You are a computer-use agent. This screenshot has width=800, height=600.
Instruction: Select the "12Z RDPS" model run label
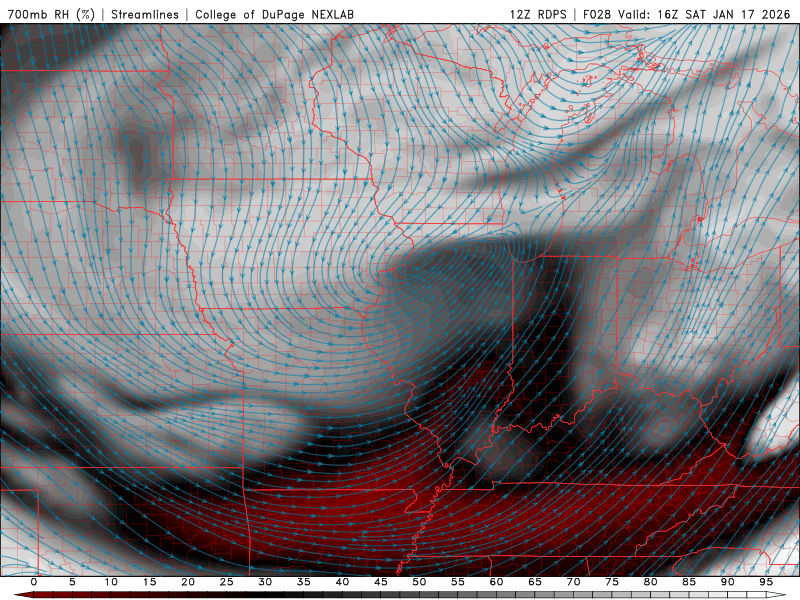click(538, 14)
